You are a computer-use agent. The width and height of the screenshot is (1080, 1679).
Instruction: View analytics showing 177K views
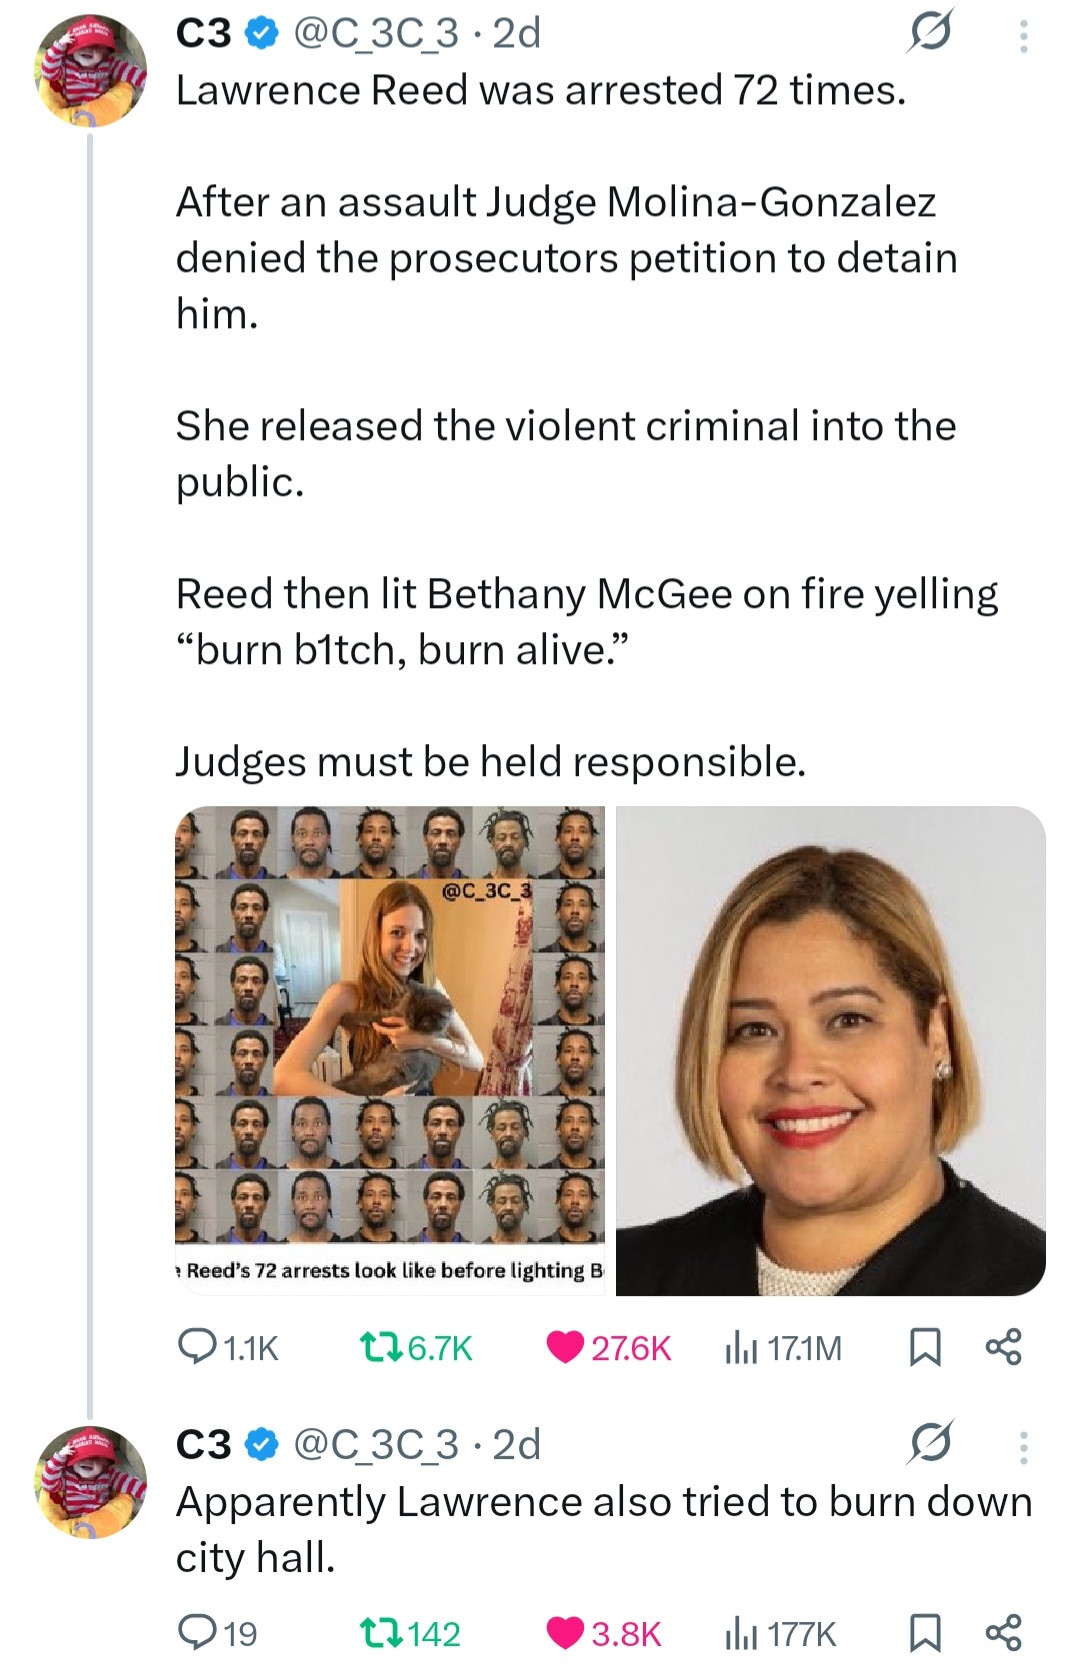(x=740, y=1633)
